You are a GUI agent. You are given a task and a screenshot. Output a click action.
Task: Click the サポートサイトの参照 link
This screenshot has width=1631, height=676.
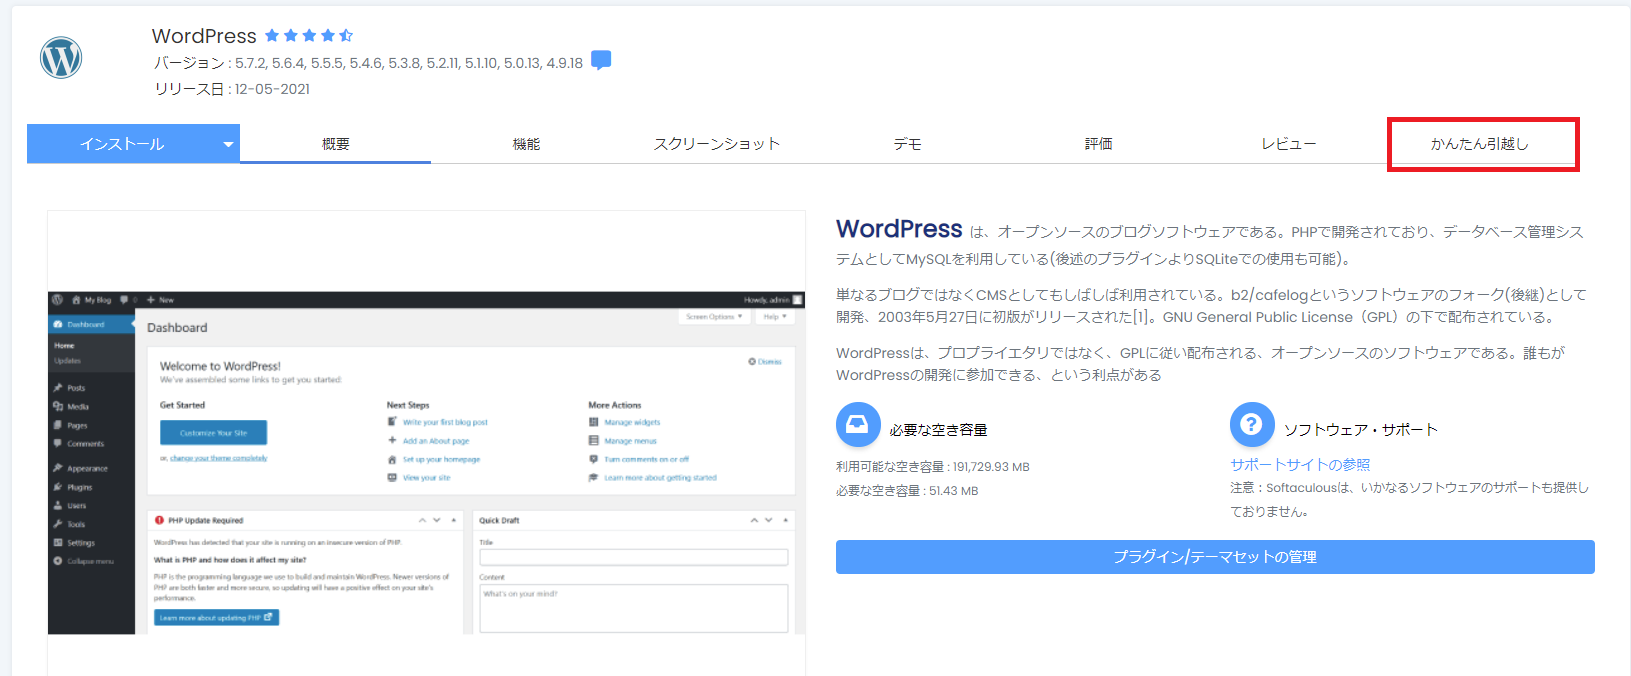[1300, 465]
